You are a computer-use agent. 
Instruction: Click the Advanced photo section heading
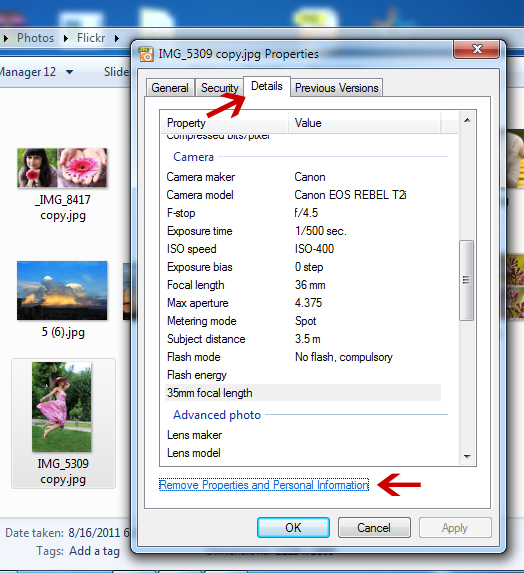(217, 415)
